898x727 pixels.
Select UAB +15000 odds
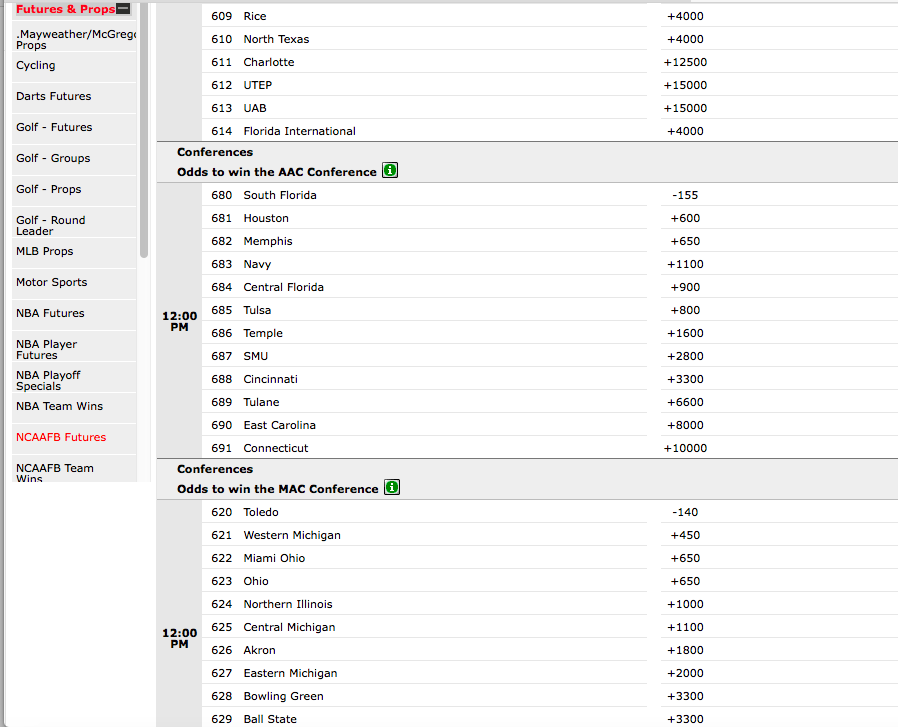coord(685,108)
